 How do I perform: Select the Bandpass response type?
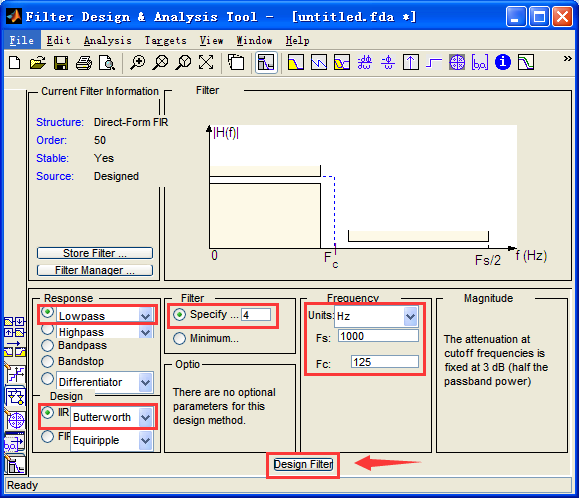47,346
